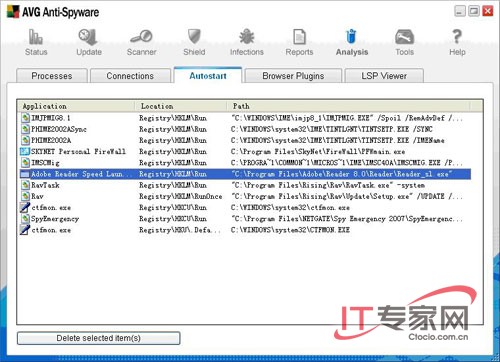Viewport: 500px width, 362px height.
Task: Open the Update section icon
Action: point(88,37)
